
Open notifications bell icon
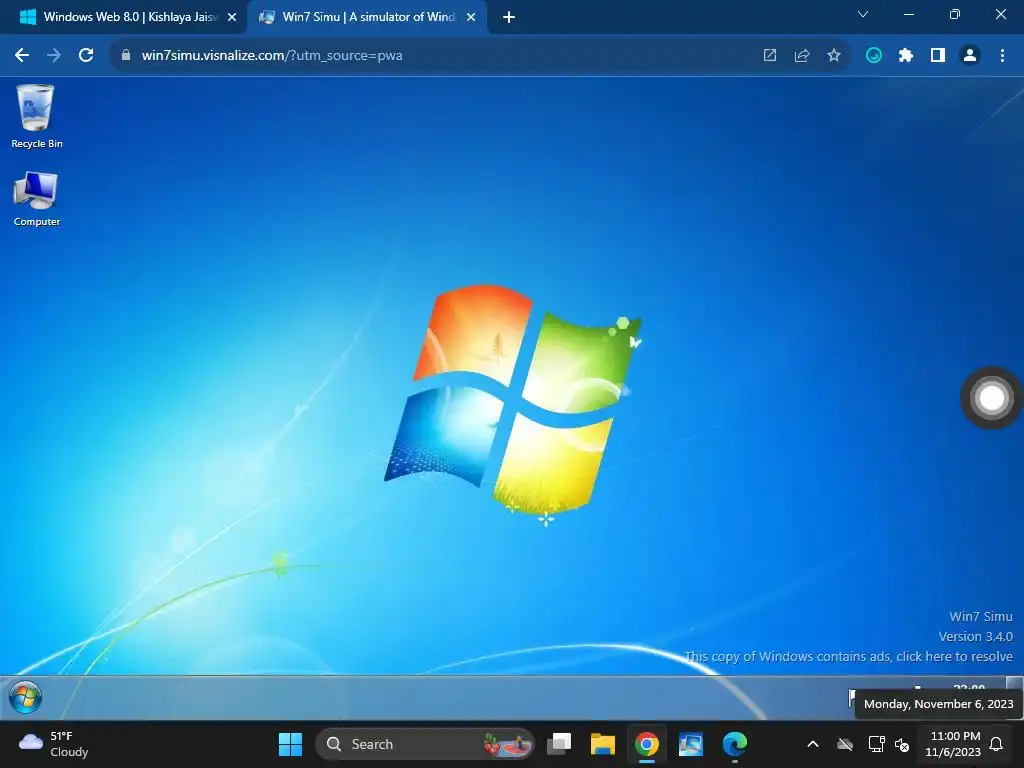tap(997, 744)
